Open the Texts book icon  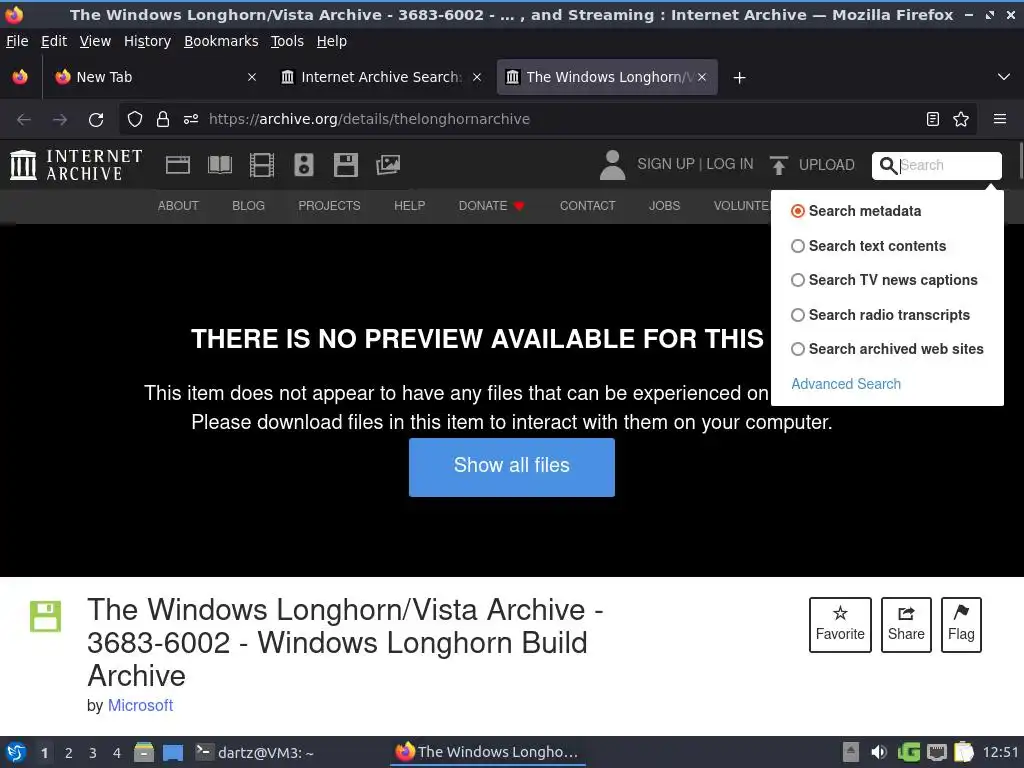[x=219, y=165]
